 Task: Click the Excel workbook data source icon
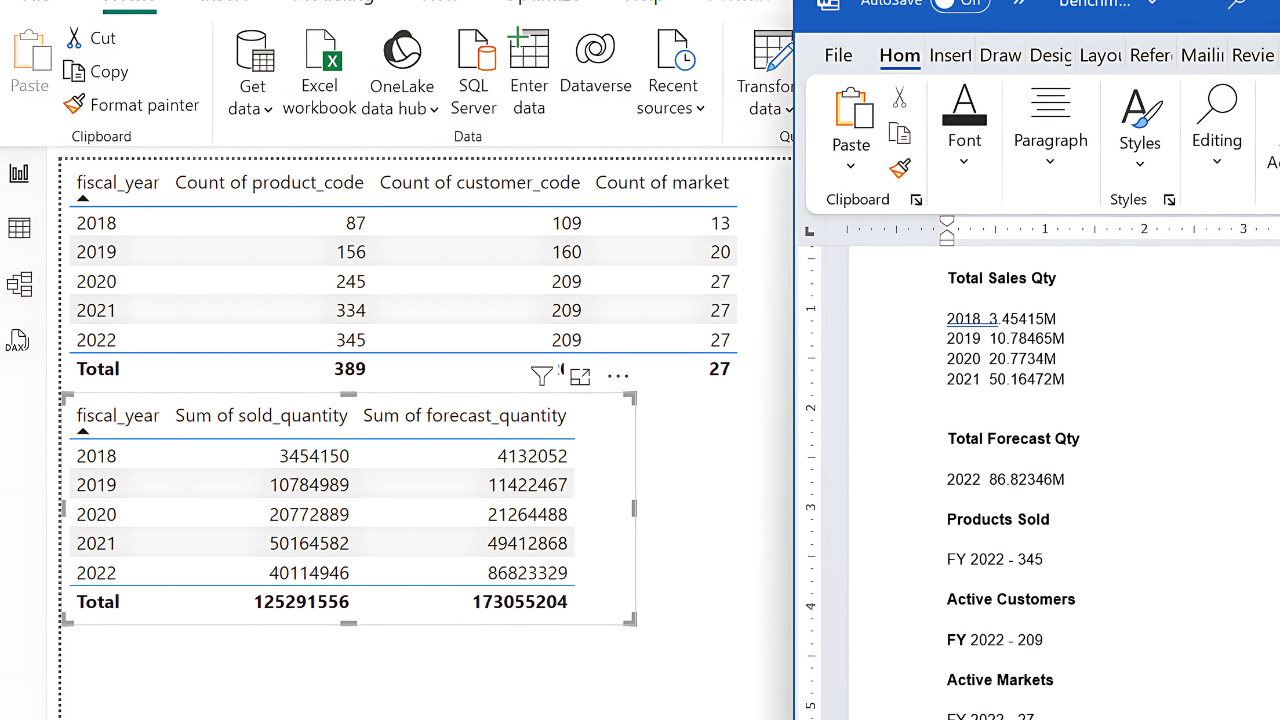pos(319,72)
